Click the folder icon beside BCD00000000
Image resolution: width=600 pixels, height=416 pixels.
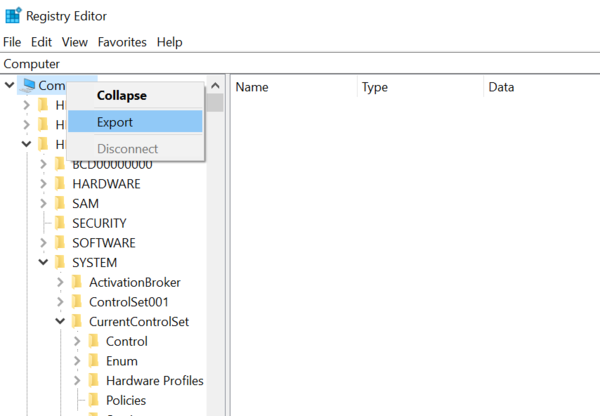click(60, 165)
